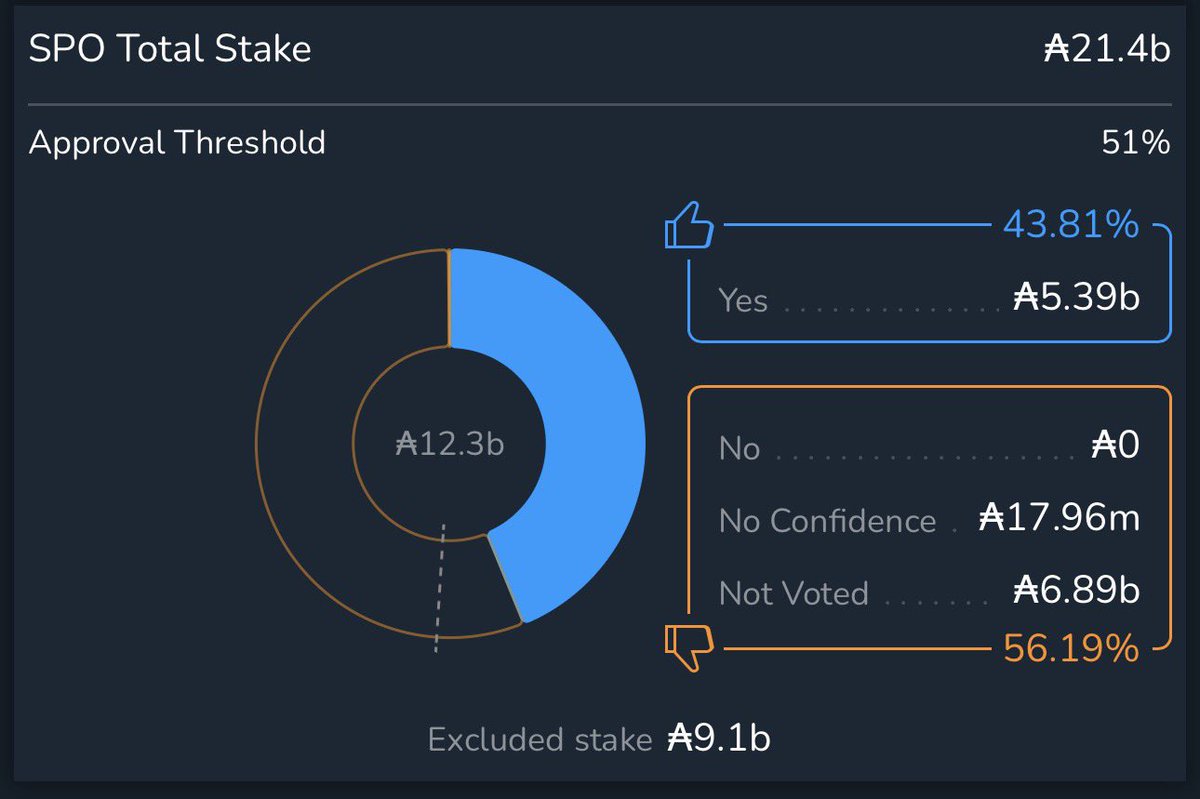Screen dimensions: 1200x799
Task: Click the ₳6.89b Not Voted amount
Action: coord(1076,591)
